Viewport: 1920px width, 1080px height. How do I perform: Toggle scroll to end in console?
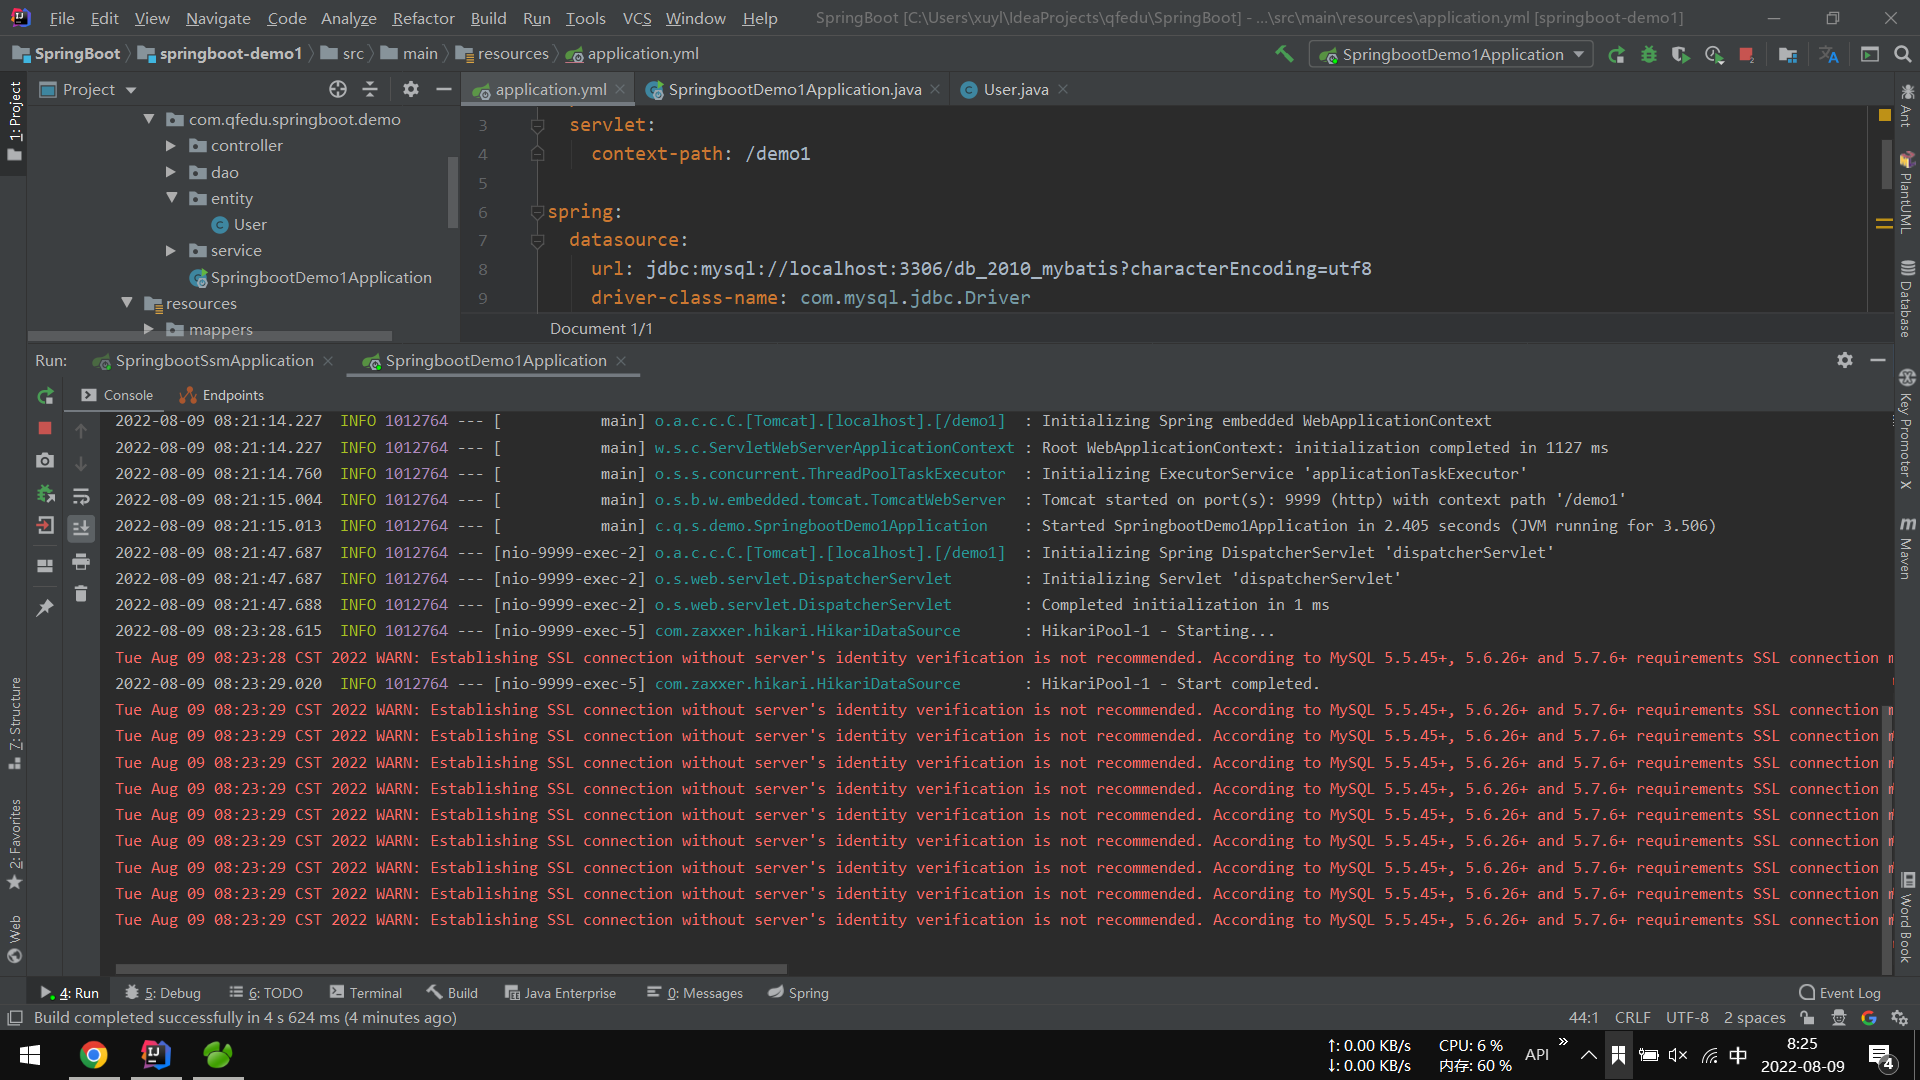(81, 527)
